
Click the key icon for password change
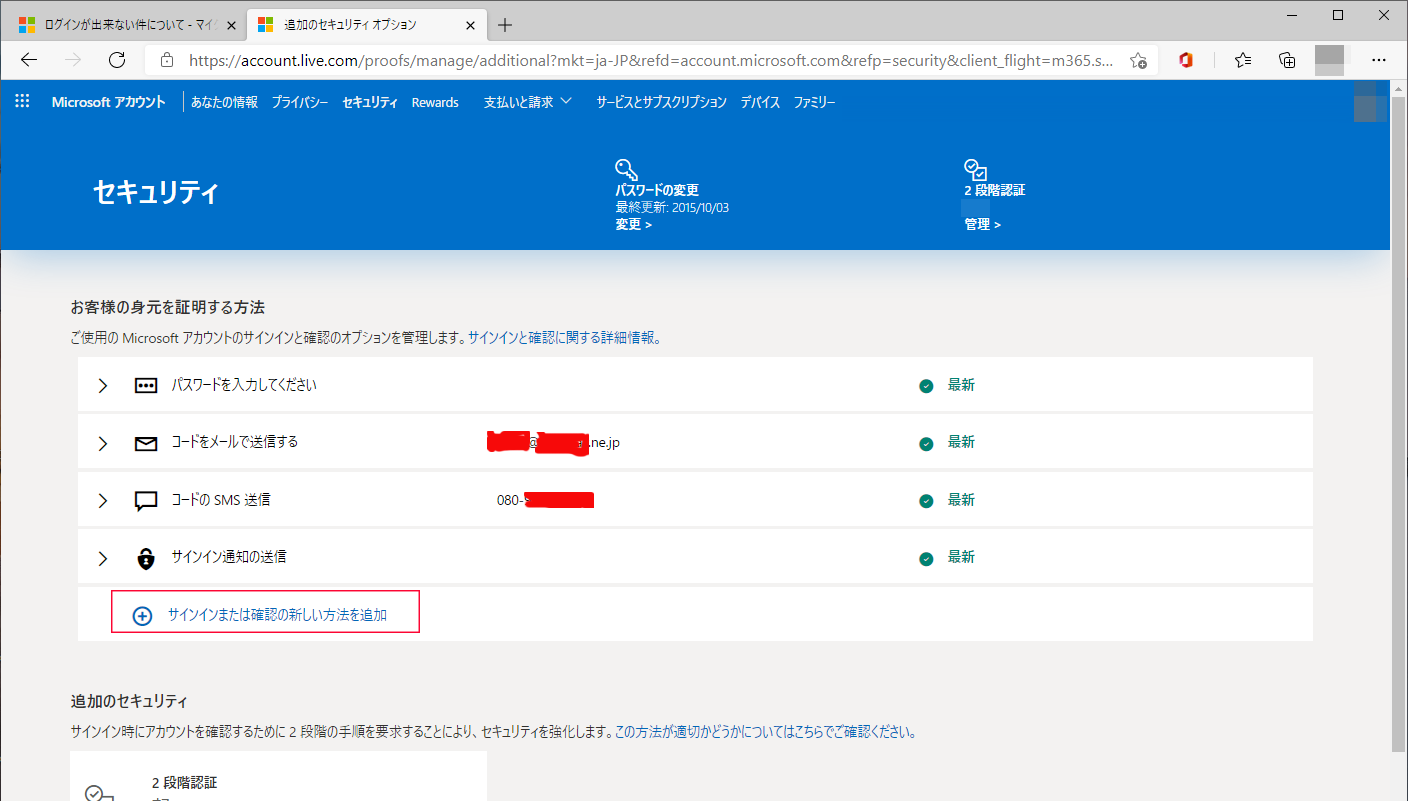[x=626, y=169]
